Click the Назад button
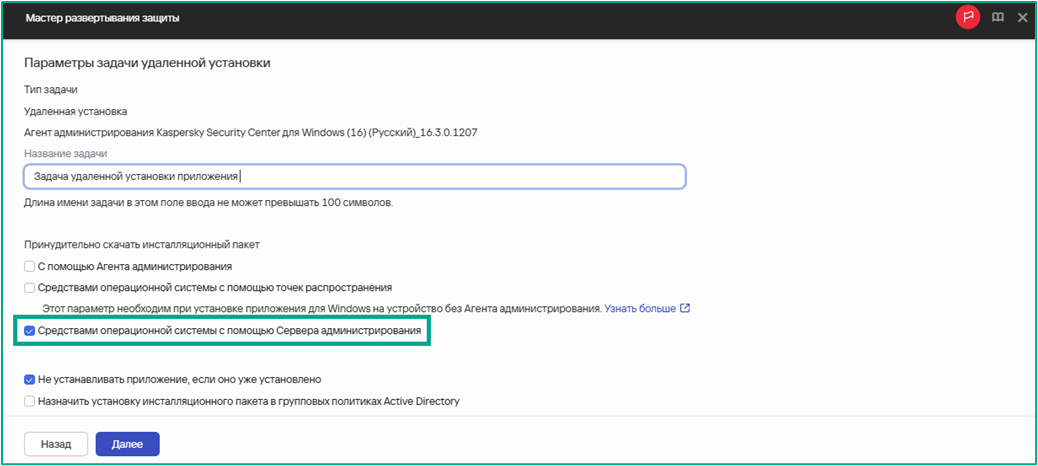 56,444
